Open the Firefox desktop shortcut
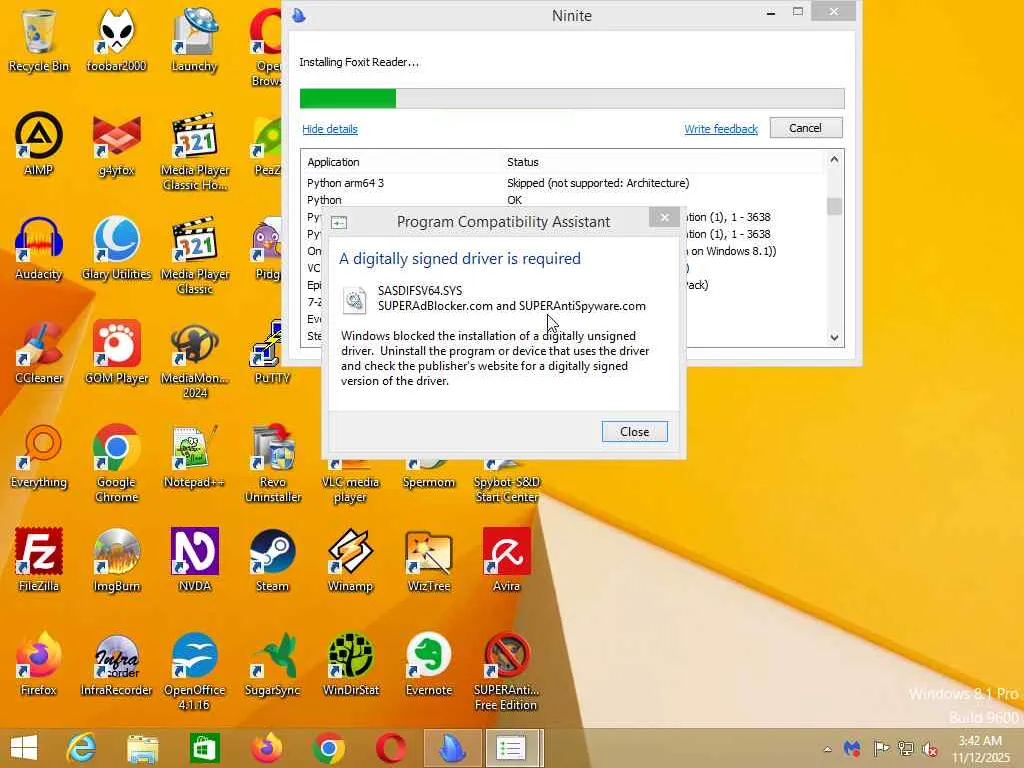This screenshot has width=1024, height=768. coord(39,664)
